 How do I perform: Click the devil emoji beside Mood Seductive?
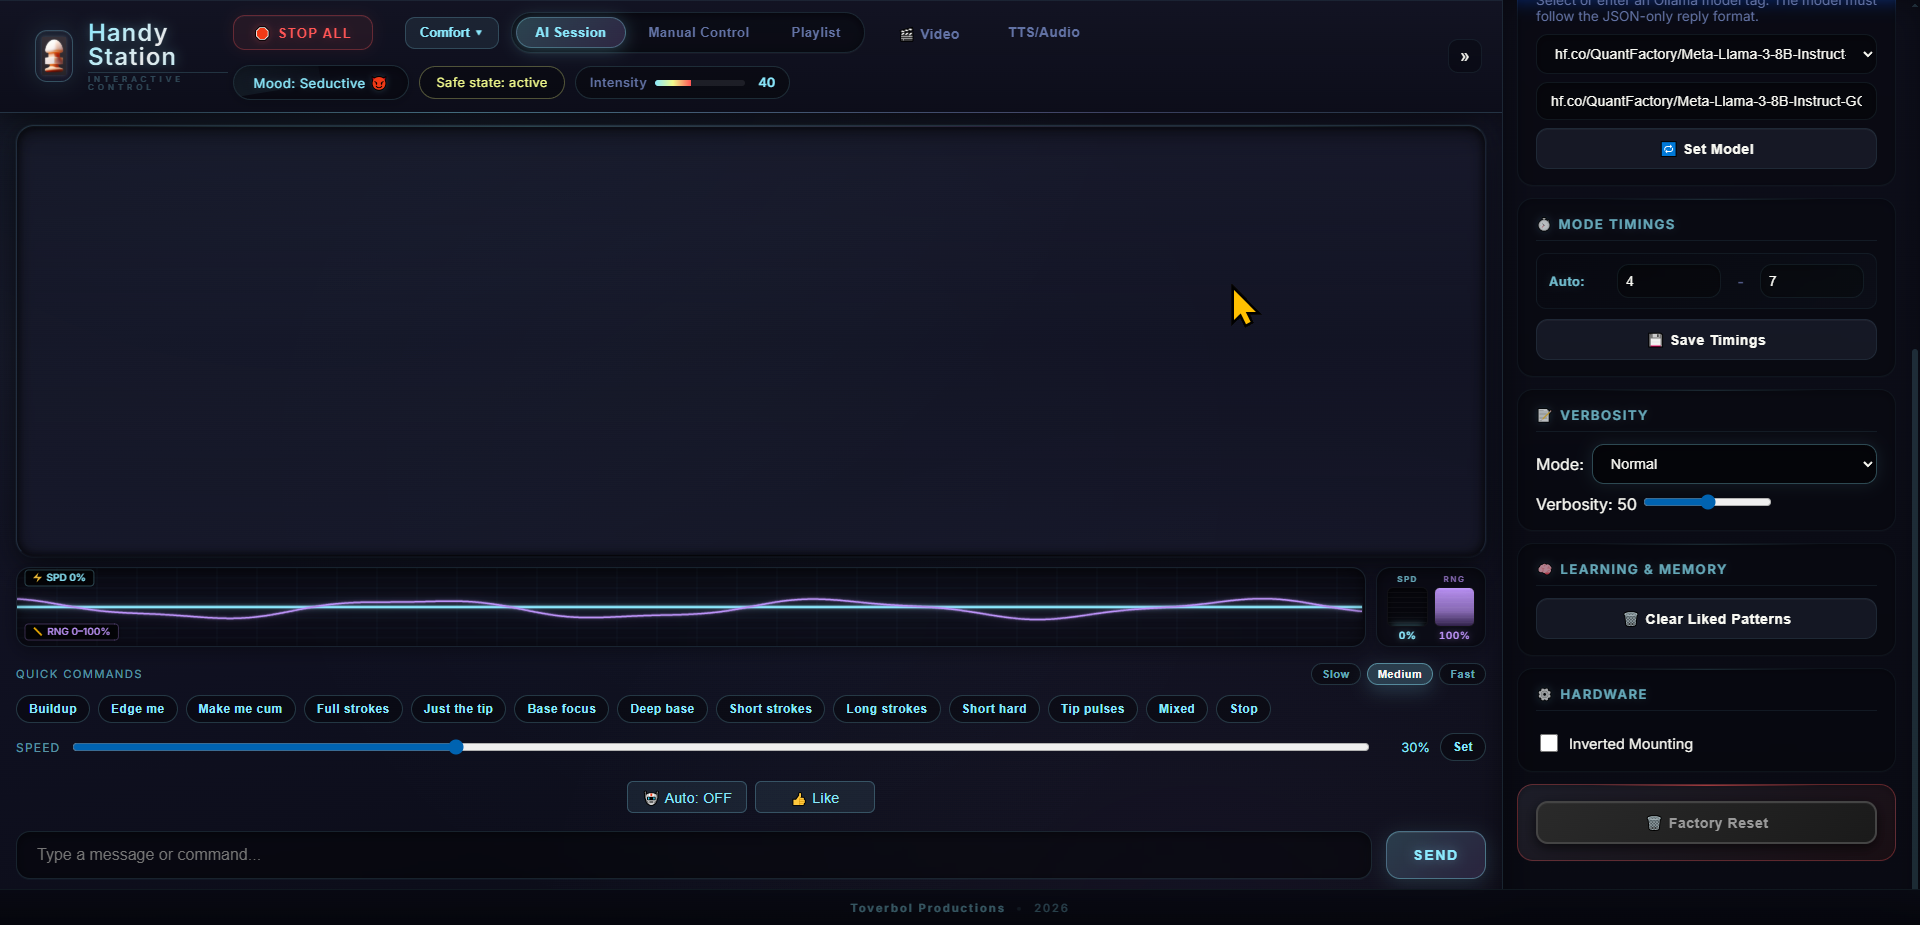379,83
